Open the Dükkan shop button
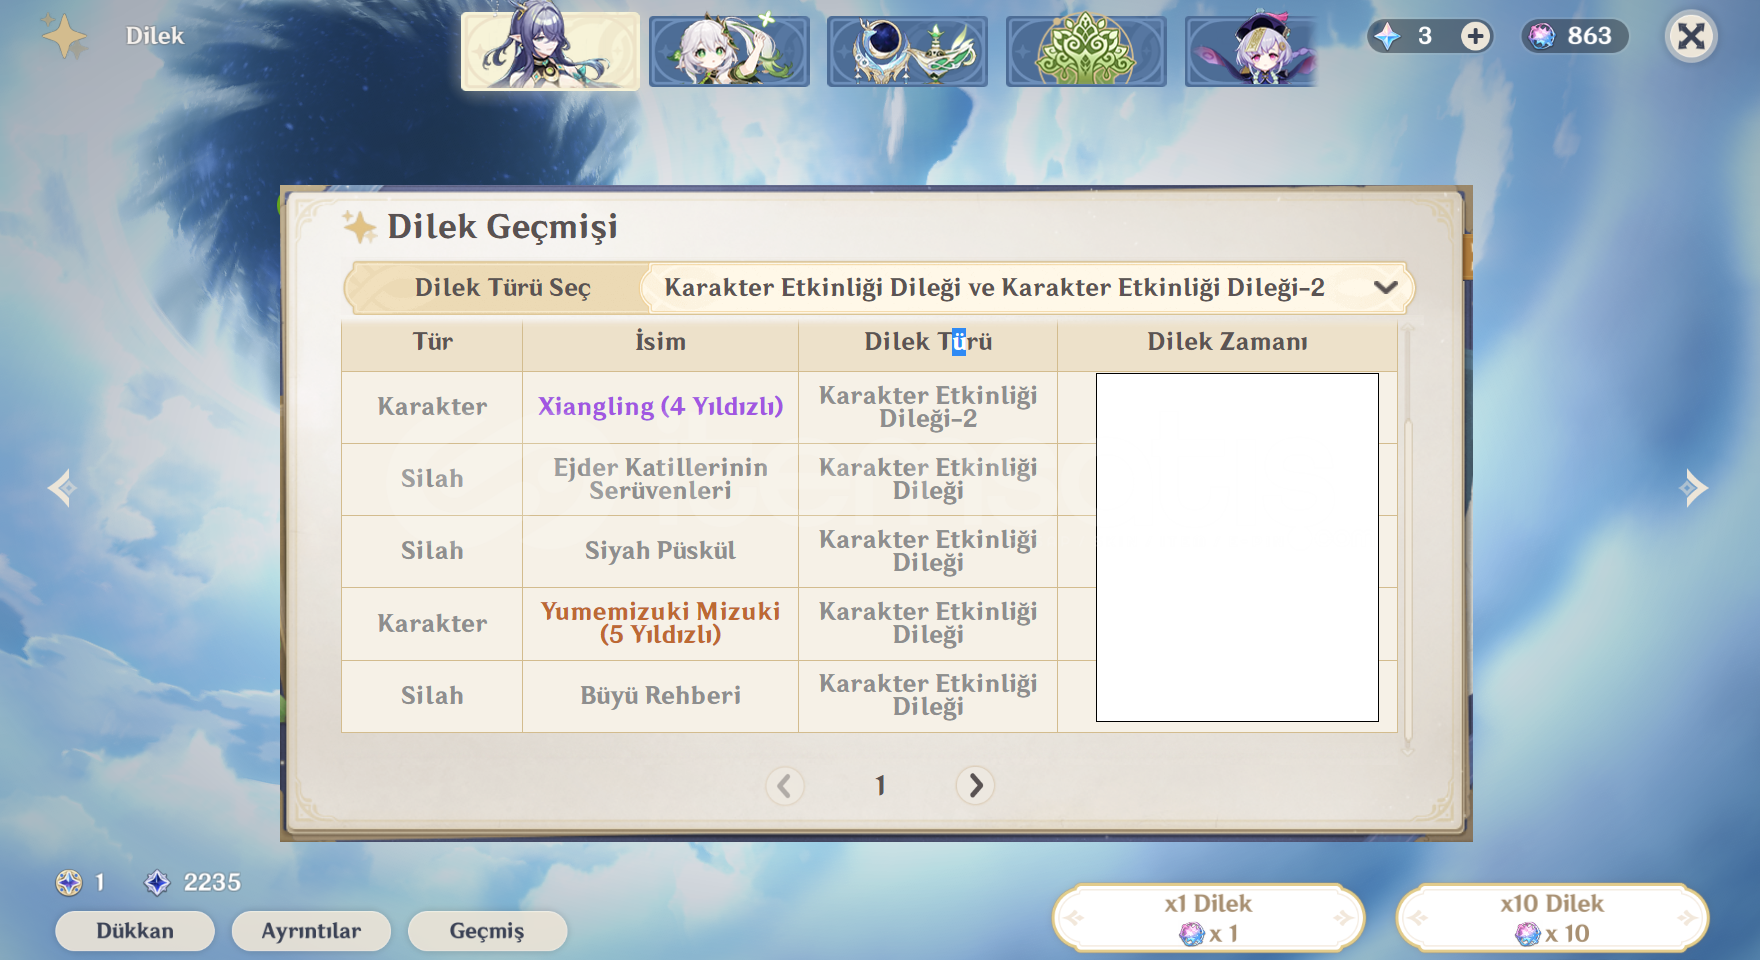This screenshot has width=1760, height=960. click(135, 931)
